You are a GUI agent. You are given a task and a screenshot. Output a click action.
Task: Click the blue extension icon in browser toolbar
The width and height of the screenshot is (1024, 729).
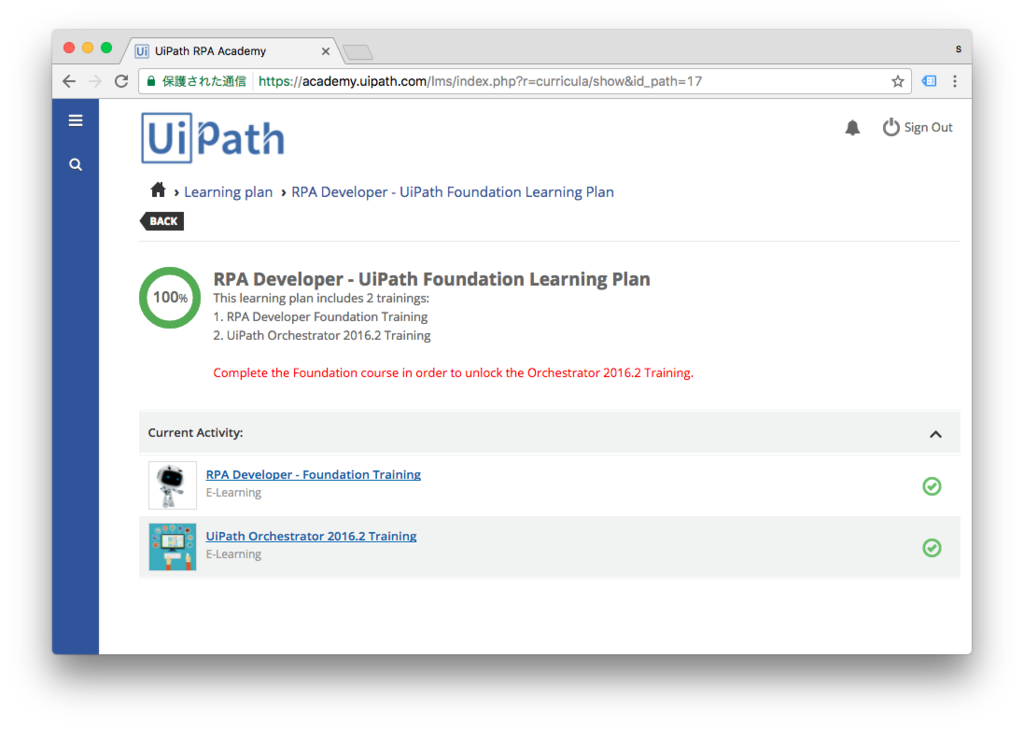tap(930, 81)
